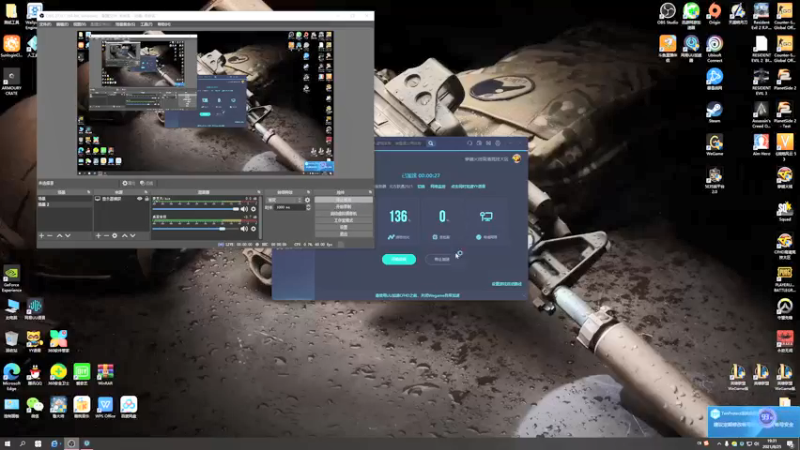Open Ubisoft Connect desktop shortcut

(x=714, y=49)
